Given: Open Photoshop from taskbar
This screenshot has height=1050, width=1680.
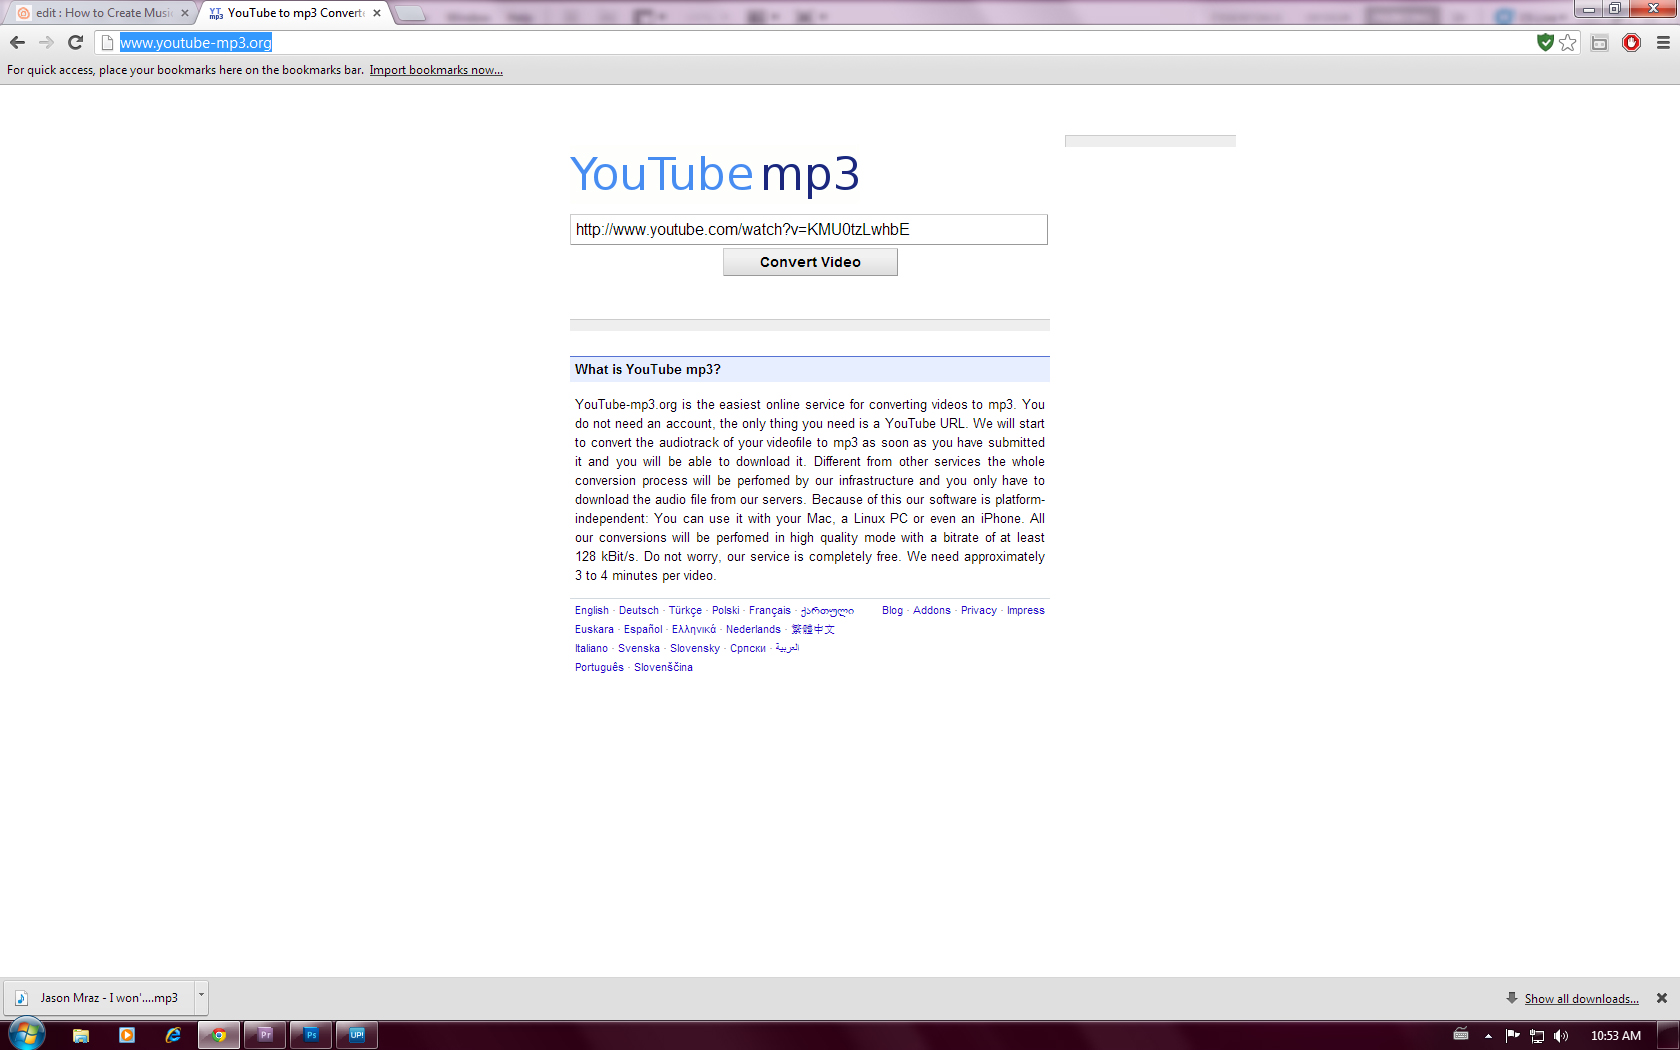Looking at the screenshot, I should pos(311,1035).
